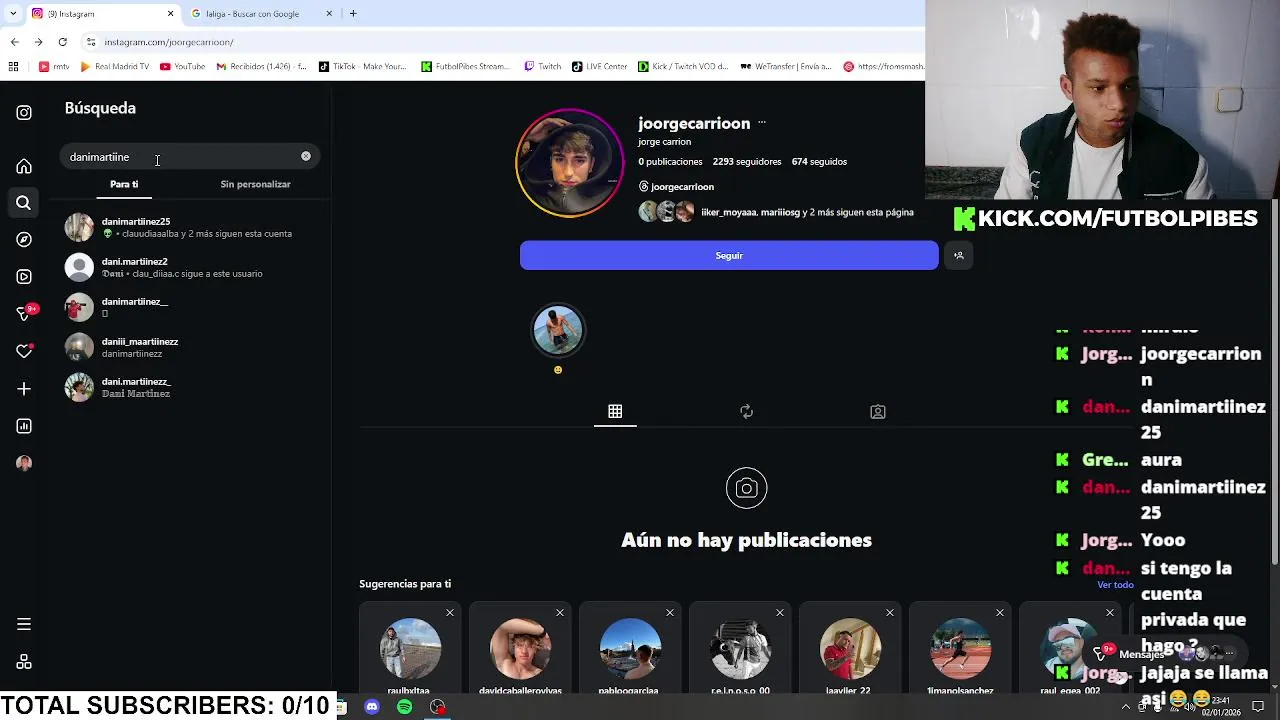Open the YouTube bookmark
Screen dimensions: 1280x720
[182, 67]
